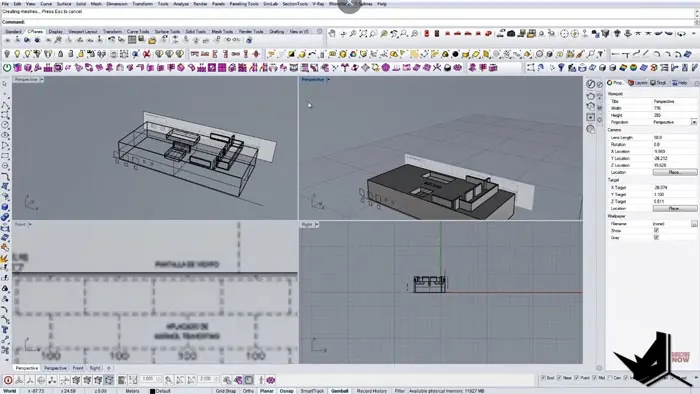The height and width of the screenshot is (394, 700).
Task: Open the Right viewport title menu arrow
Action: [317, 224]
